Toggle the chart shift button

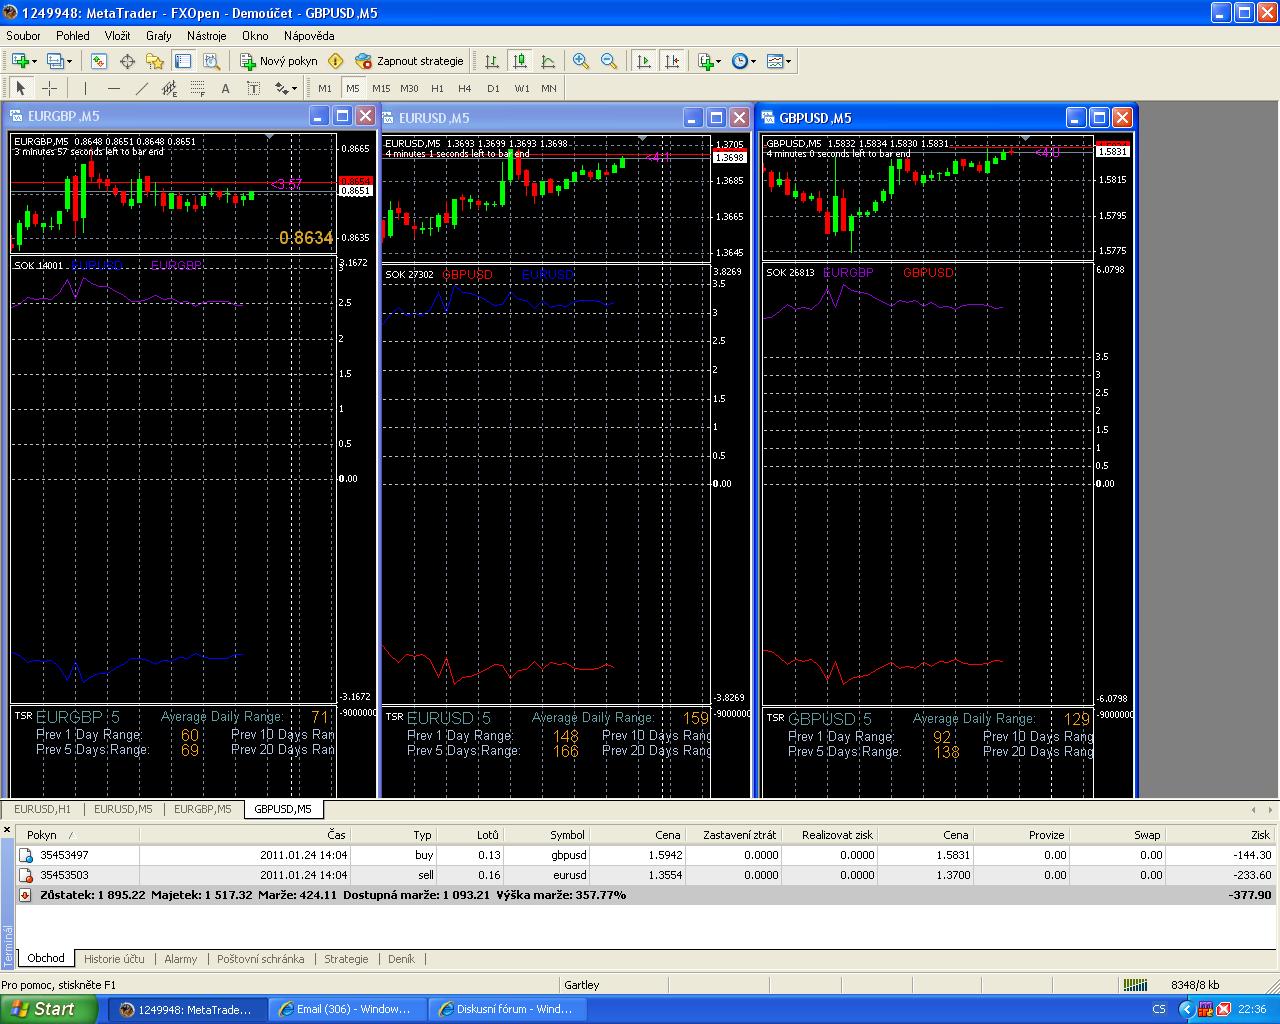[672, 61]
